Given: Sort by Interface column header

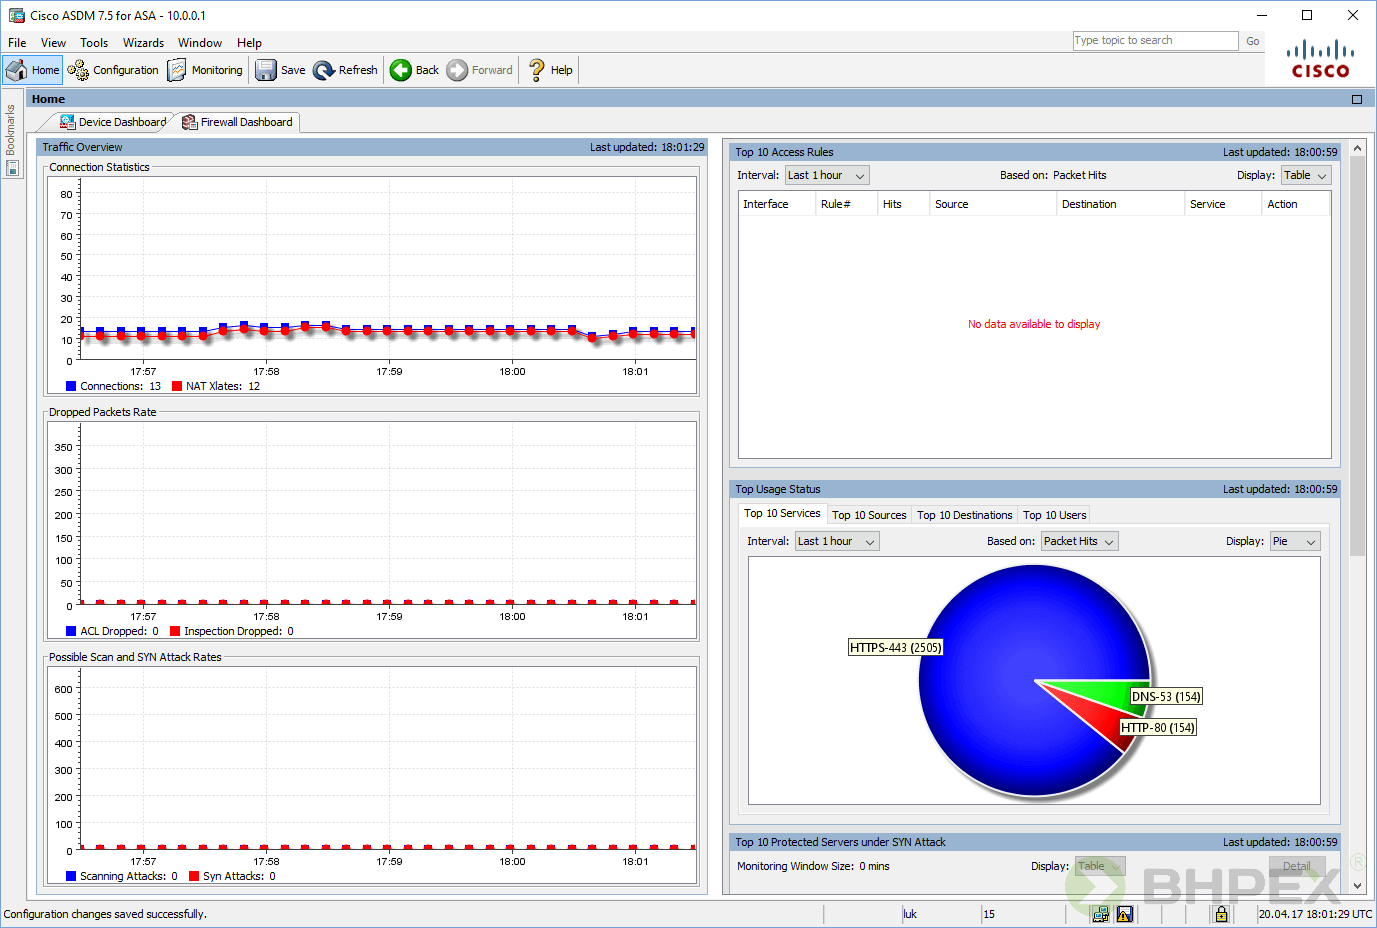Looking at the screenshot, I should tap(777, 204).
